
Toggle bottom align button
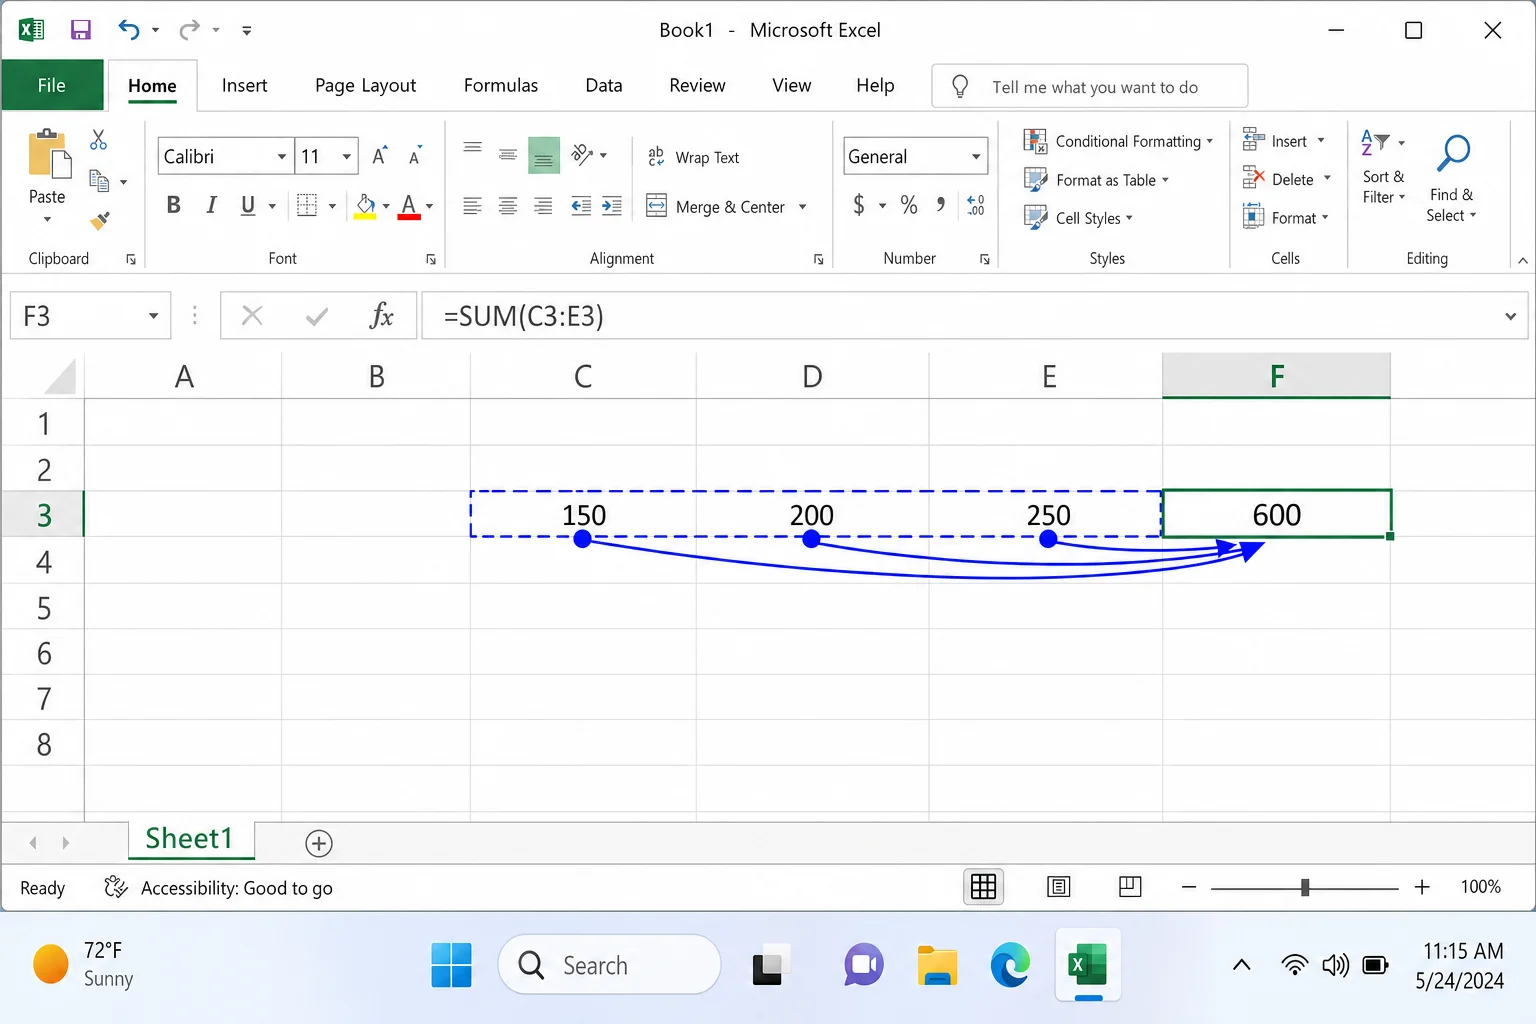[544, 155]
